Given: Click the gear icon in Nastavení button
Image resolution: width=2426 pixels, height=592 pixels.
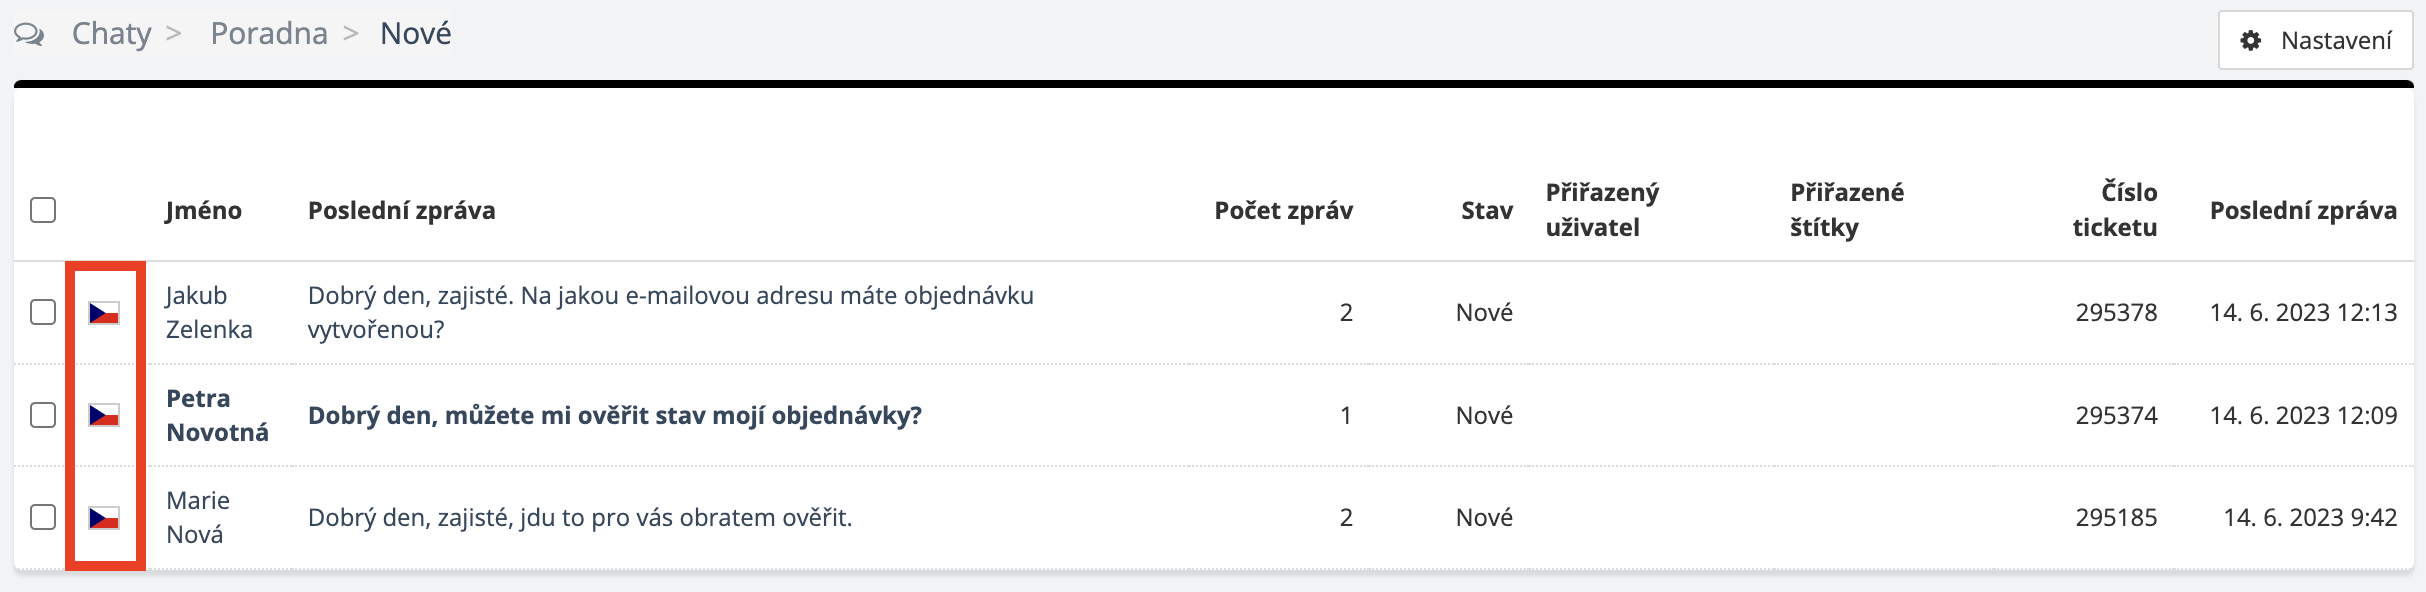Looking at the screenshot, I should point(2250,41).
